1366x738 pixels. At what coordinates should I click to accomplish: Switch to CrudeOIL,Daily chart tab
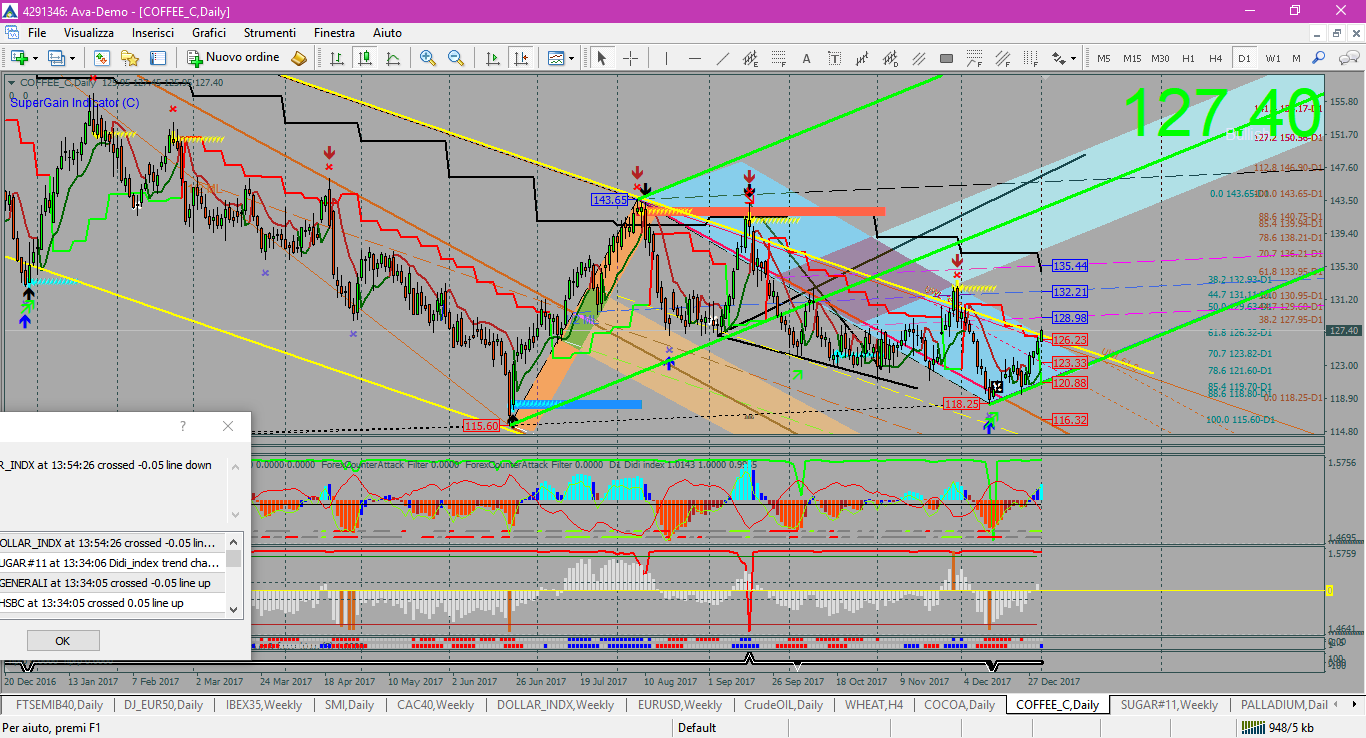point(783,705)
